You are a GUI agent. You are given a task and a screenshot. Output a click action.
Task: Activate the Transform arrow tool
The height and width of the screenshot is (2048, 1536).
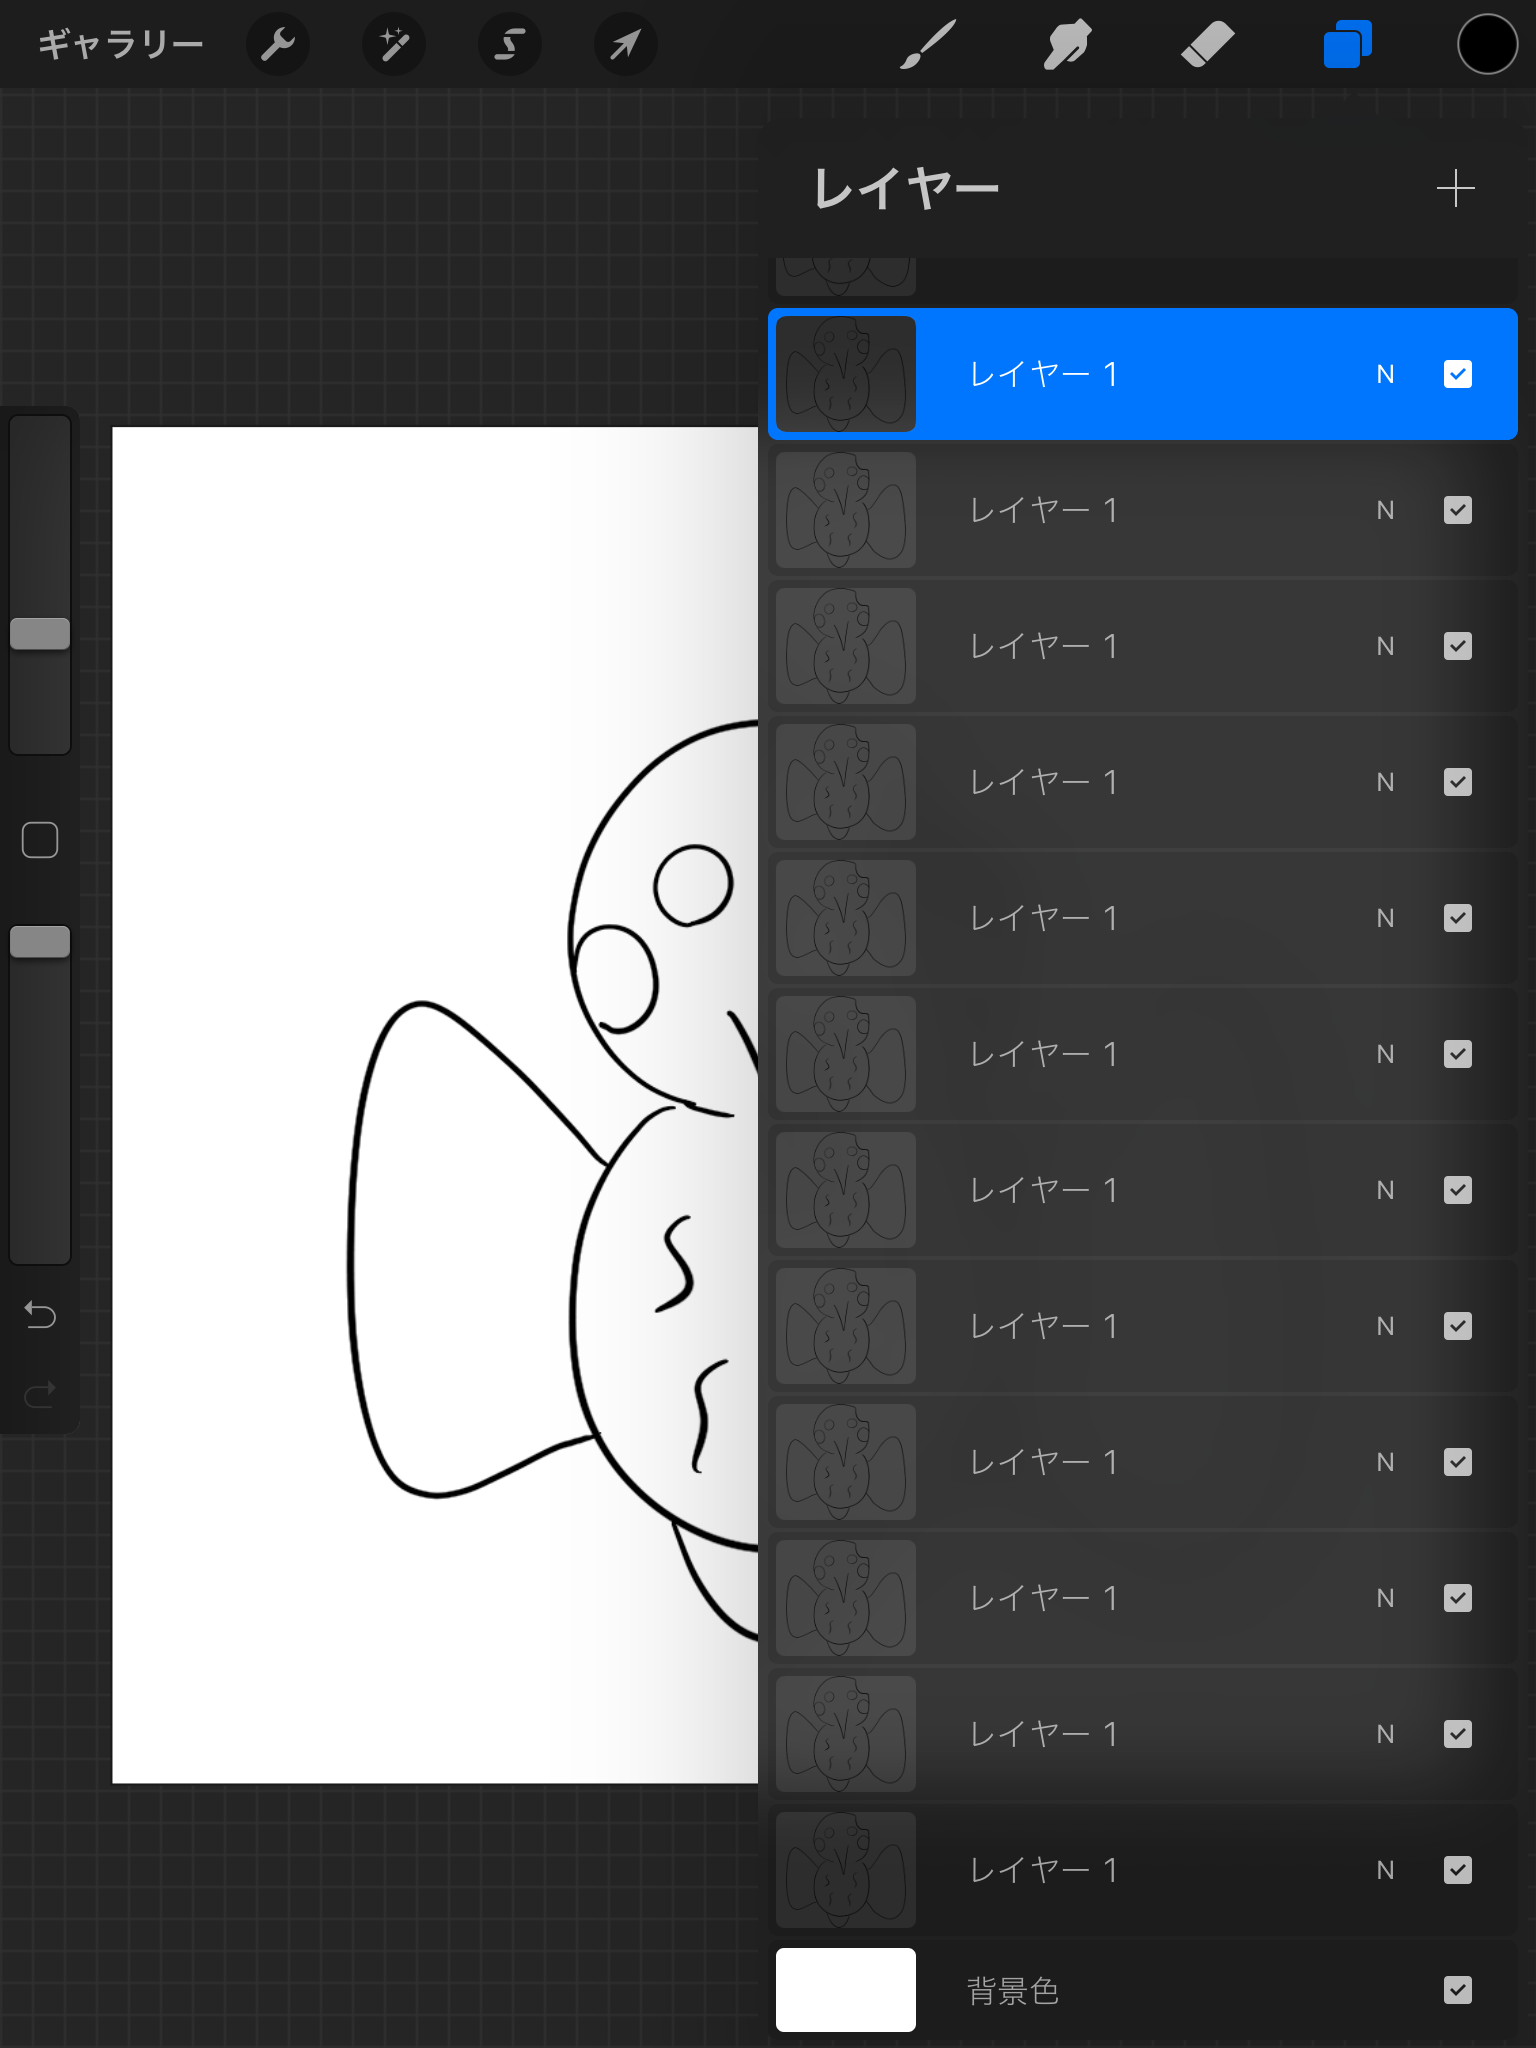(x=626, y=45)
